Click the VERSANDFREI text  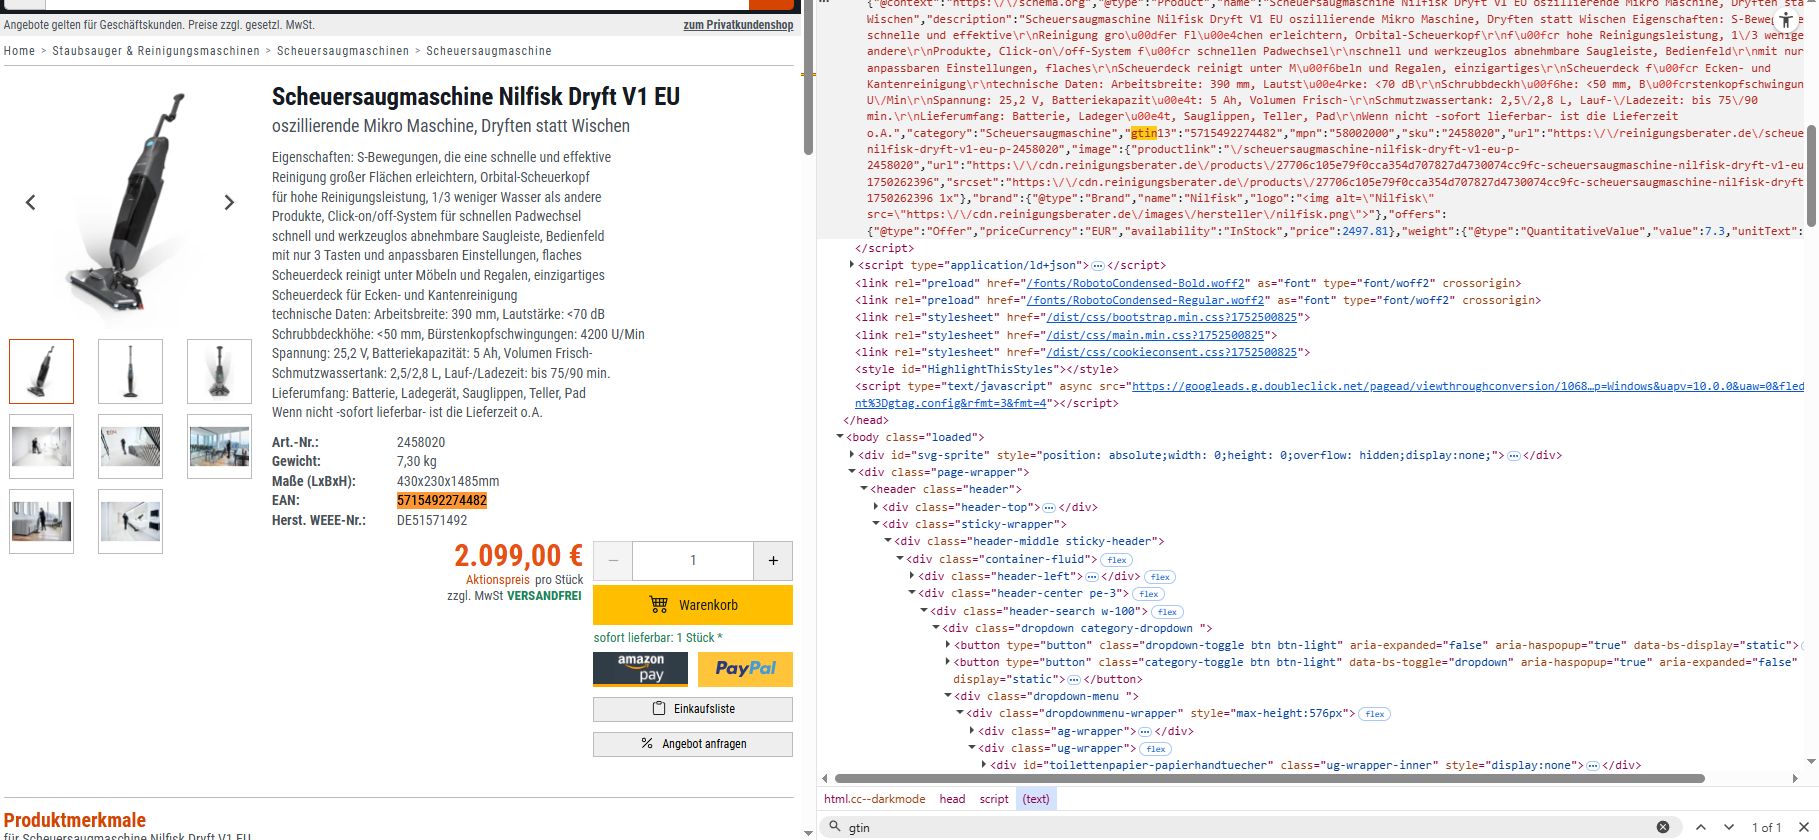tap(544, 596)
